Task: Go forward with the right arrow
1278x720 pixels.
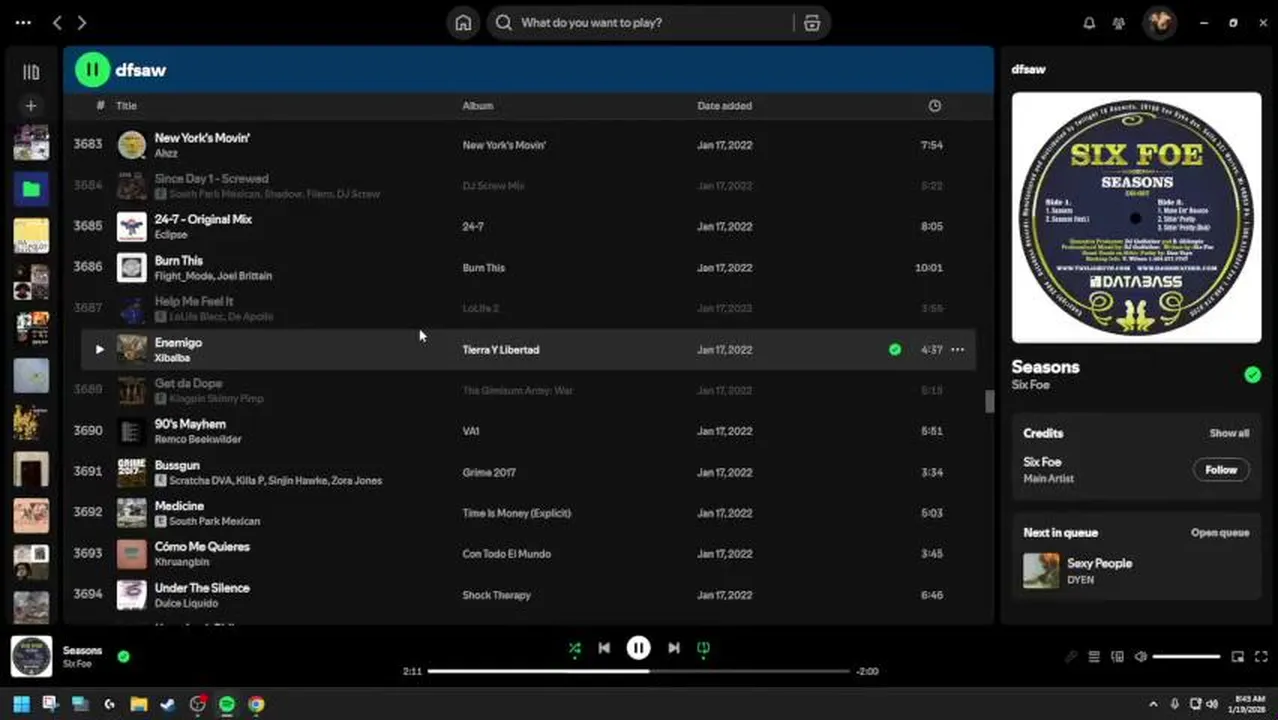Action: point(82,22)
